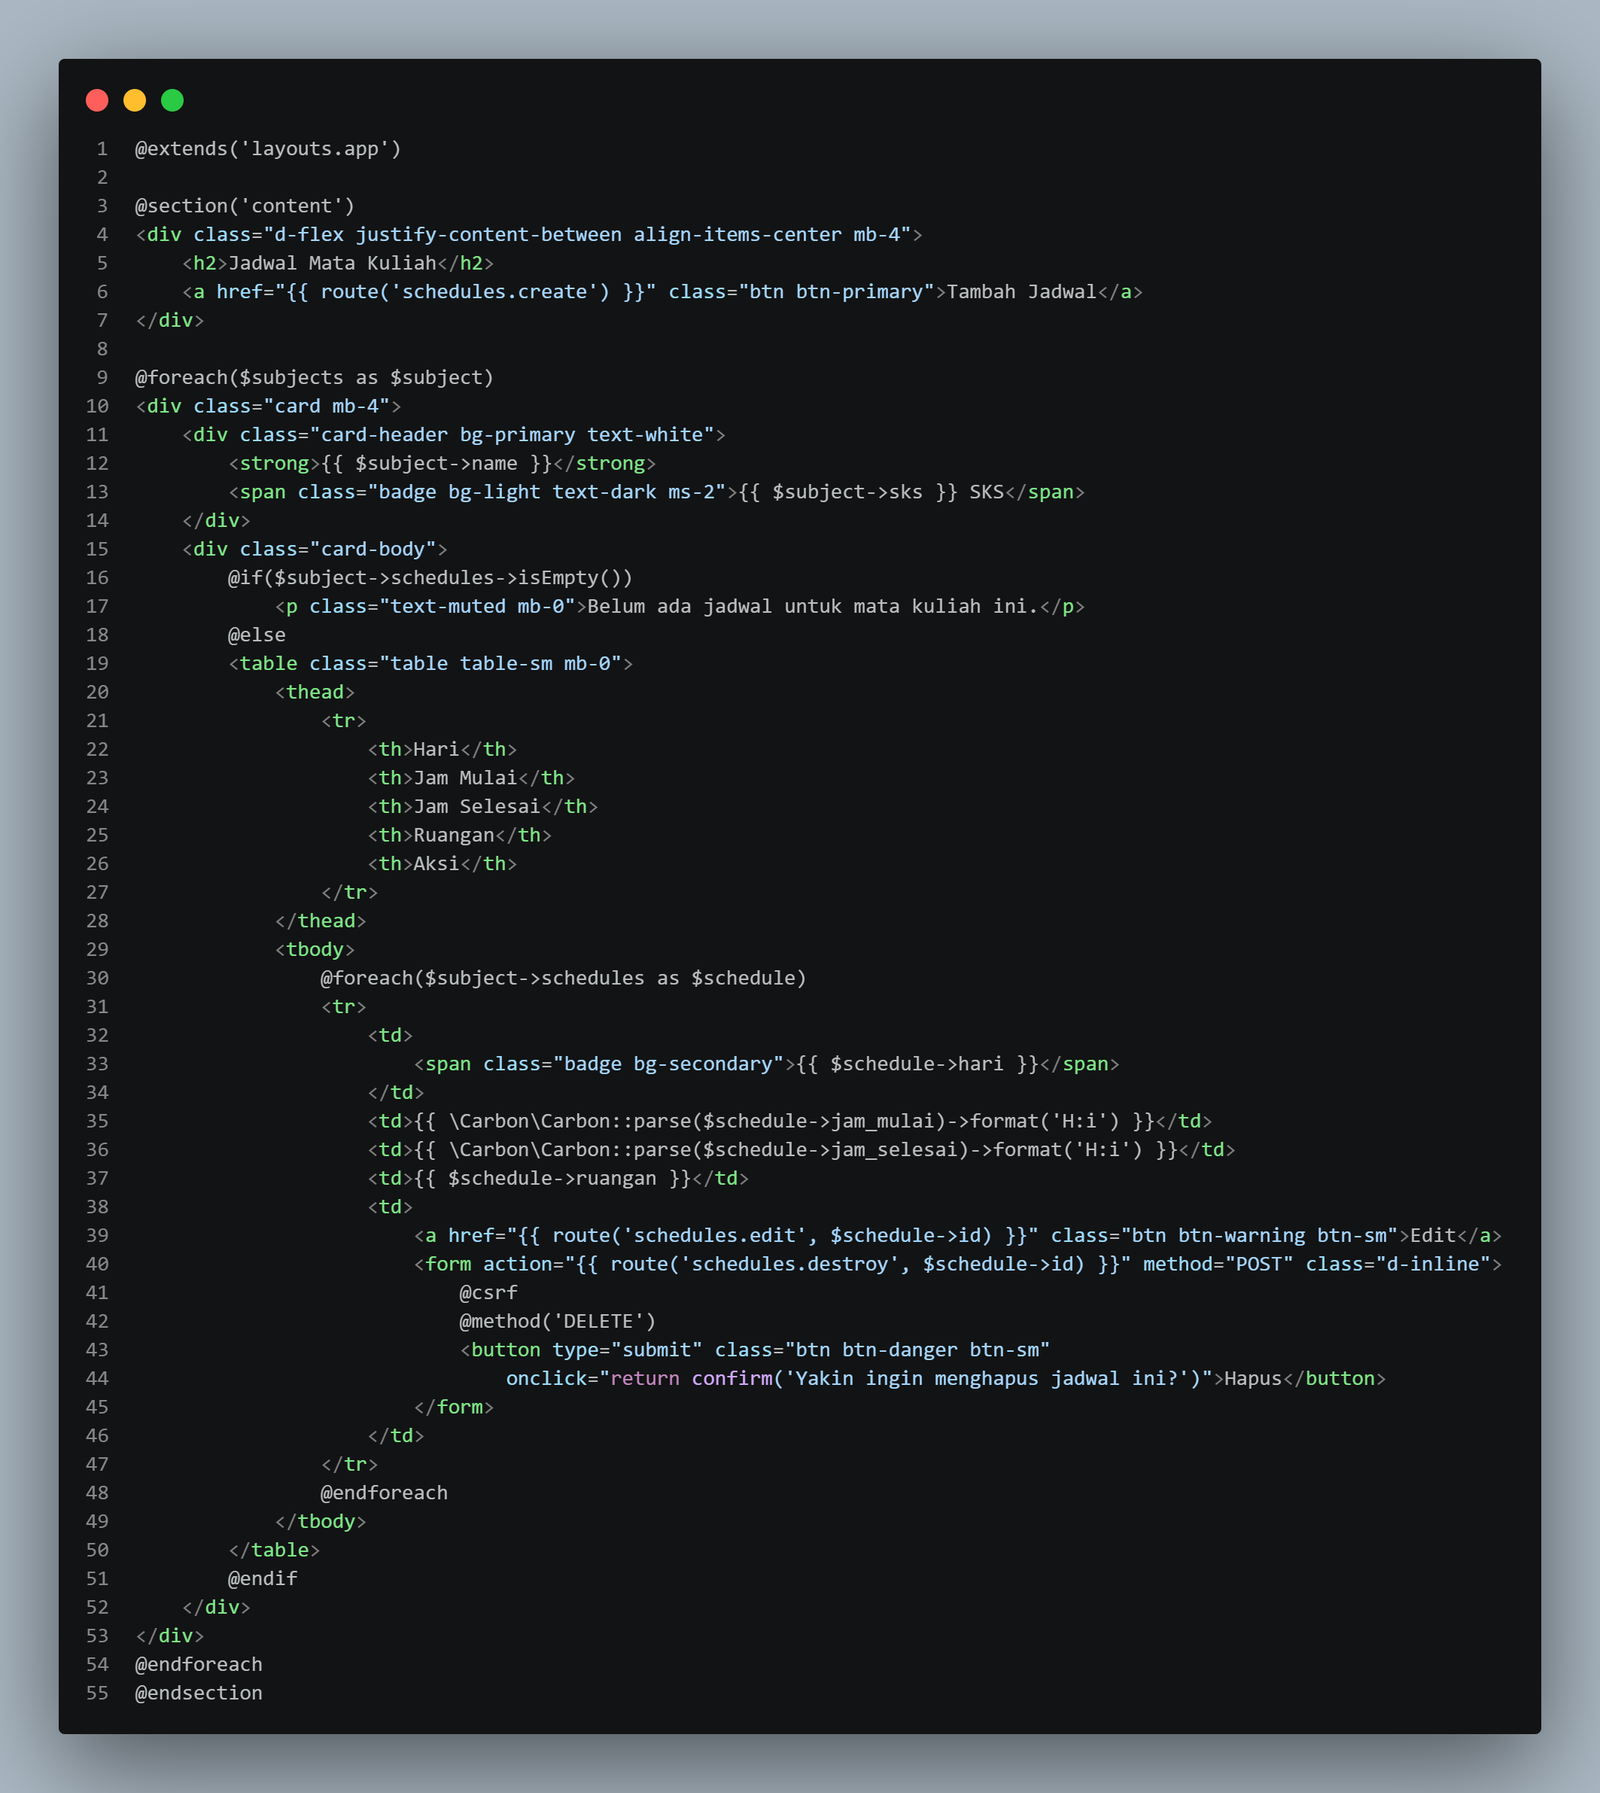Click line number 1
Viewport: 1600px width, 1793px height.
[x=102, y=149]
